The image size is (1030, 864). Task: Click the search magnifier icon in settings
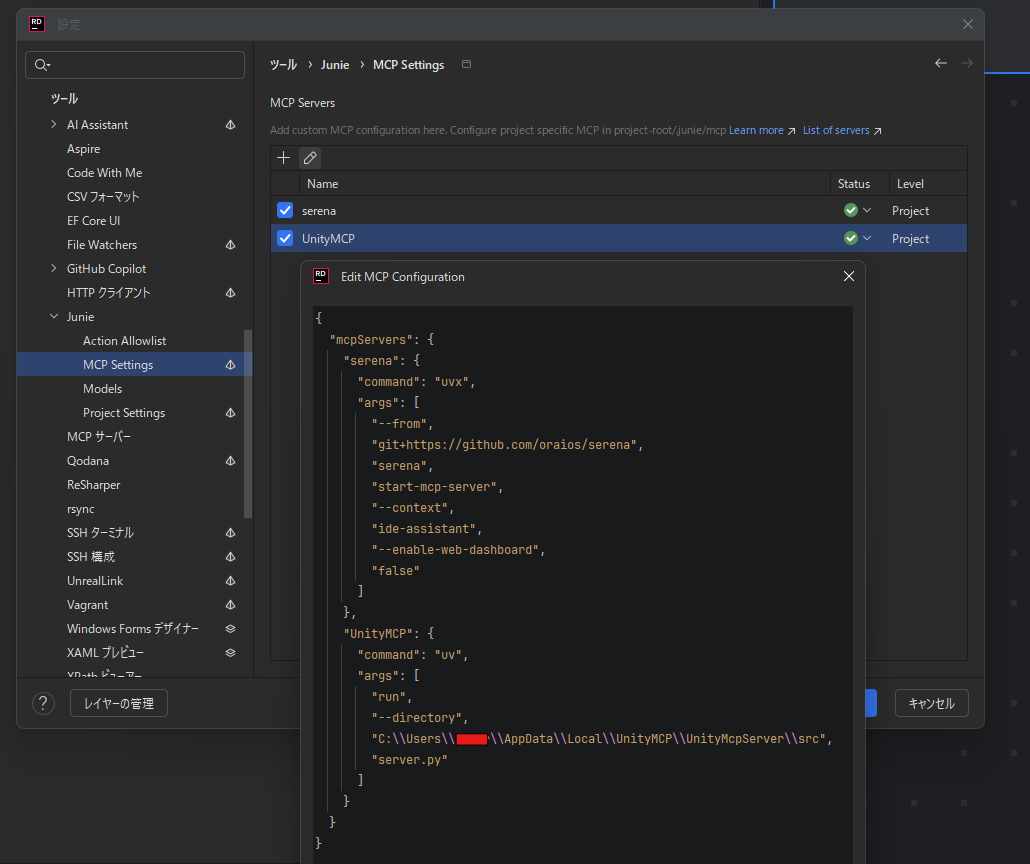click(41, 65)
